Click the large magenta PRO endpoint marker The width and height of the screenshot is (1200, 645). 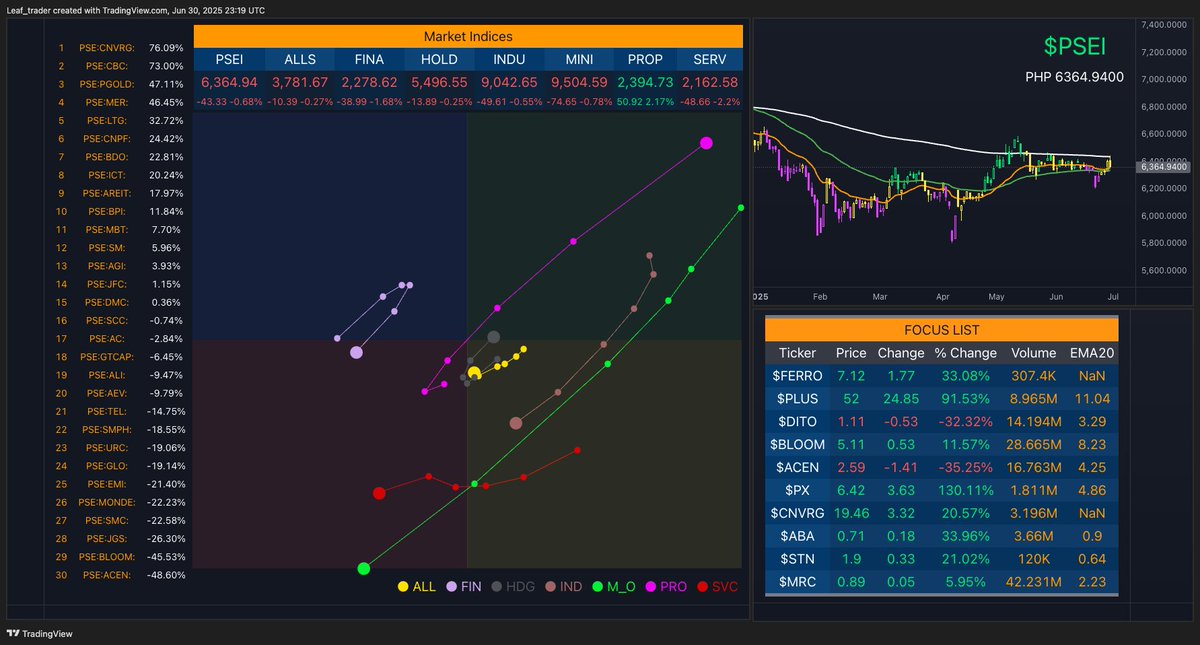click(706, 143)
